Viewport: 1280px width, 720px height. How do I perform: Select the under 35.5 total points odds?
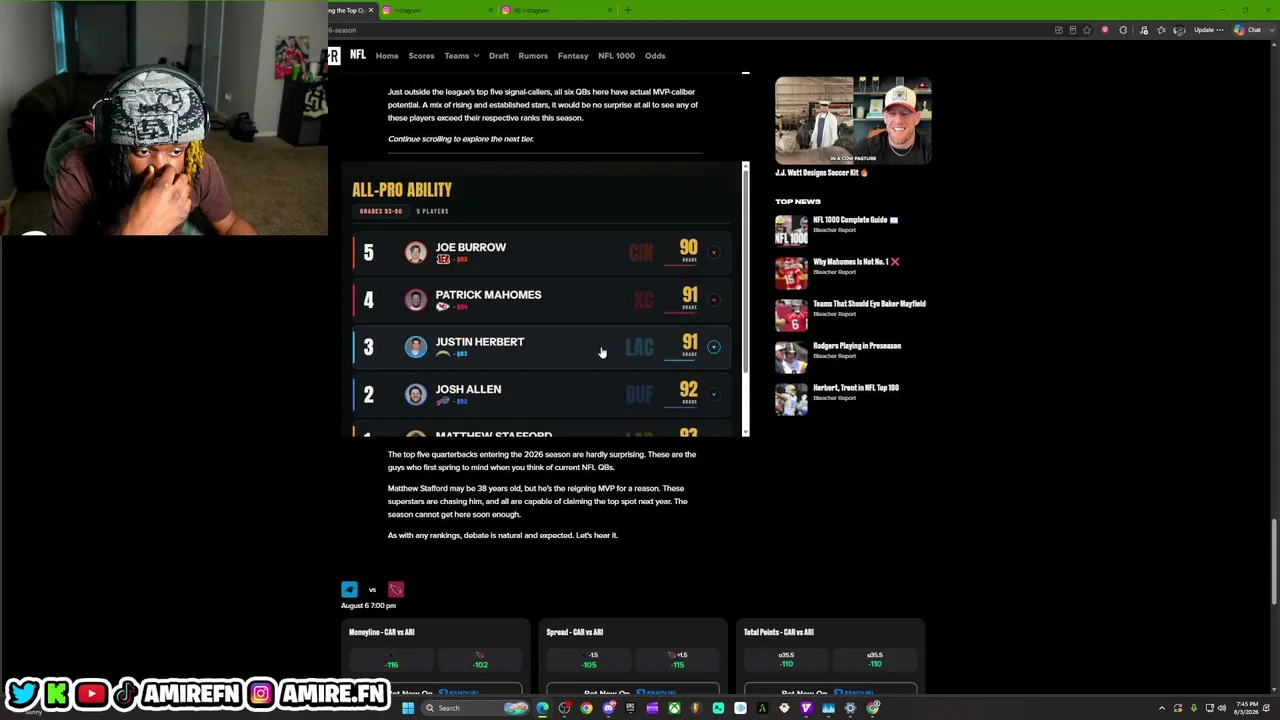875,661
